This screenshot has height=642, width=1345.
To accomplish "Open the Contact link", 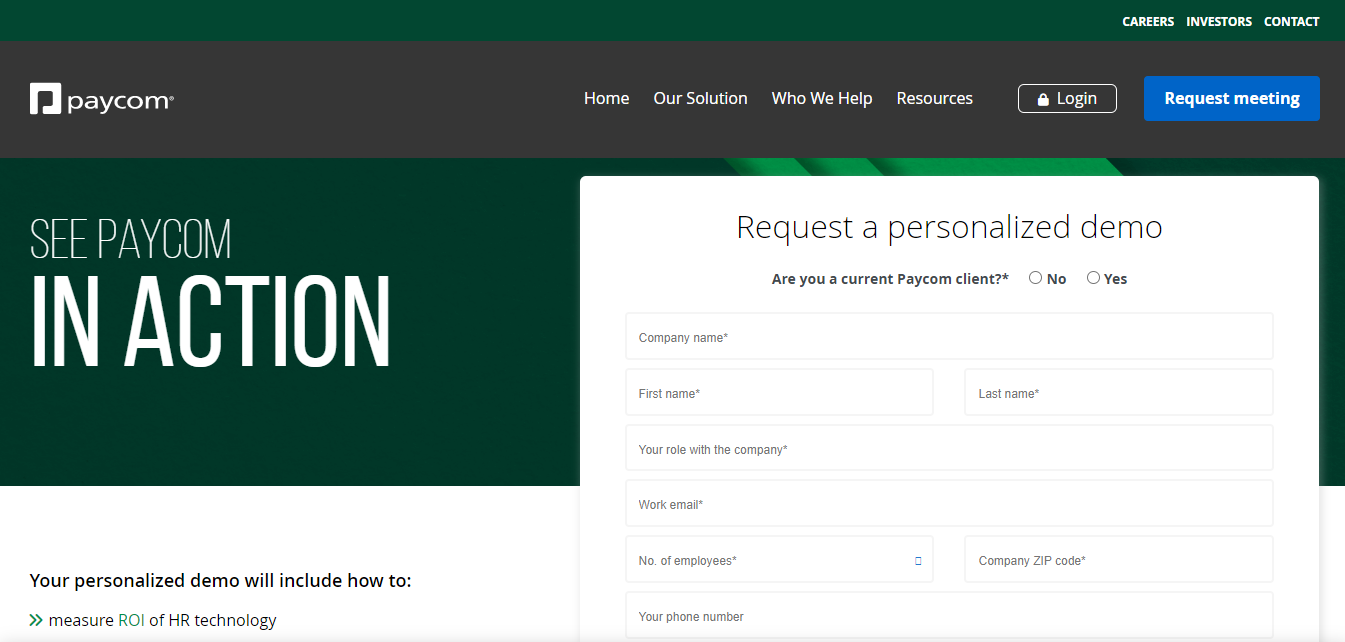I will pos(1292,21).
